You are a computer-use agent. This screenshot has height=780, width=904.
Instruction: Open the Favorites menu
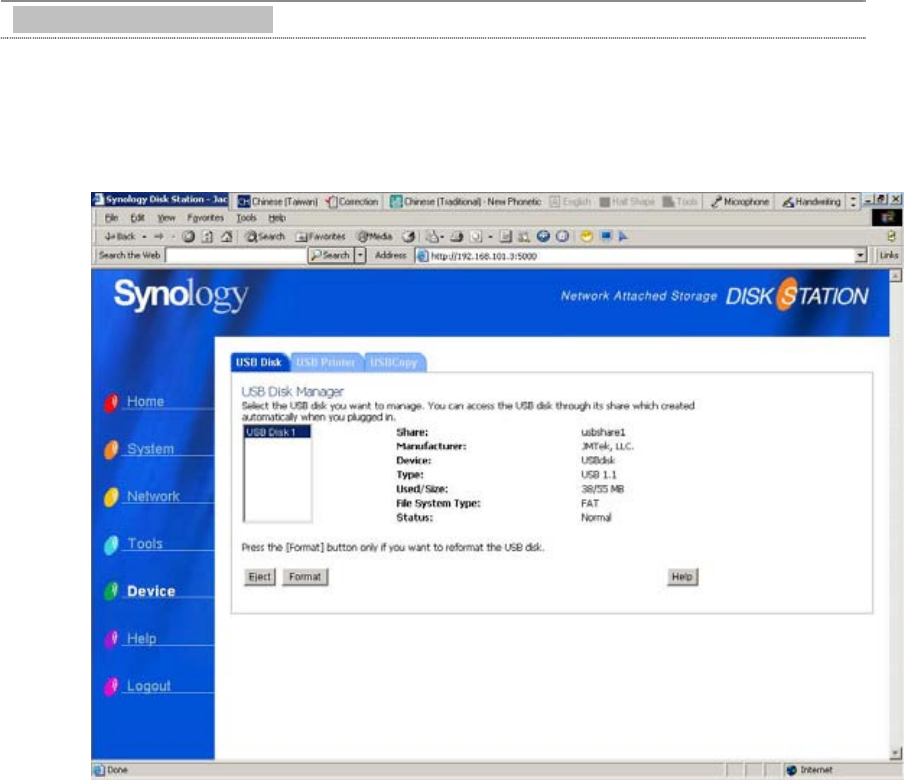coord(205,218)
